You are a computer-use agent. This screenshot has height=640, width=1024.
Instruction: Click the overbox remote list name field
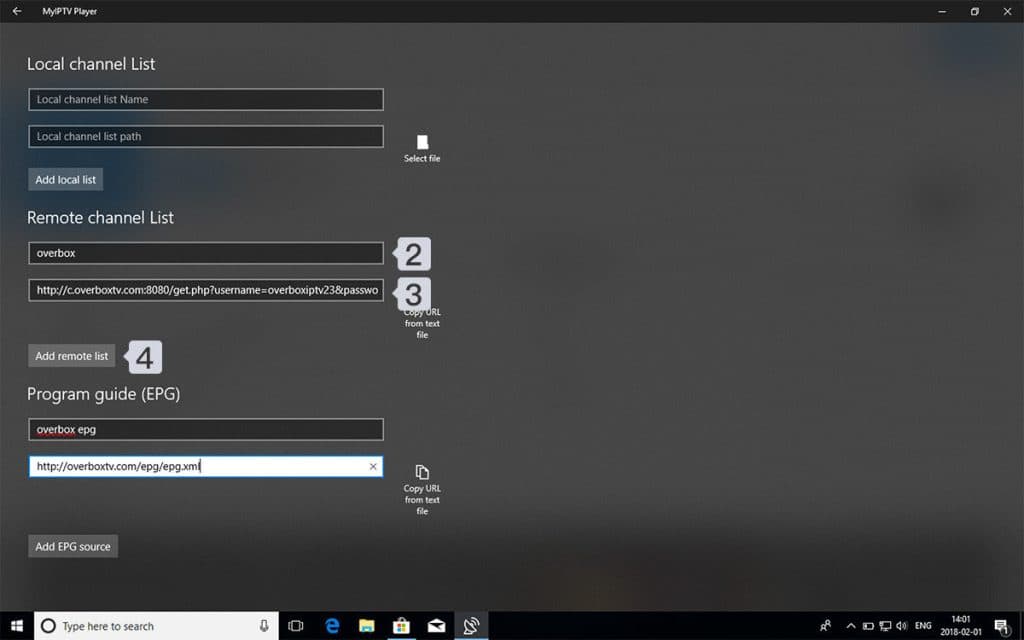click(x=205, y=253)
